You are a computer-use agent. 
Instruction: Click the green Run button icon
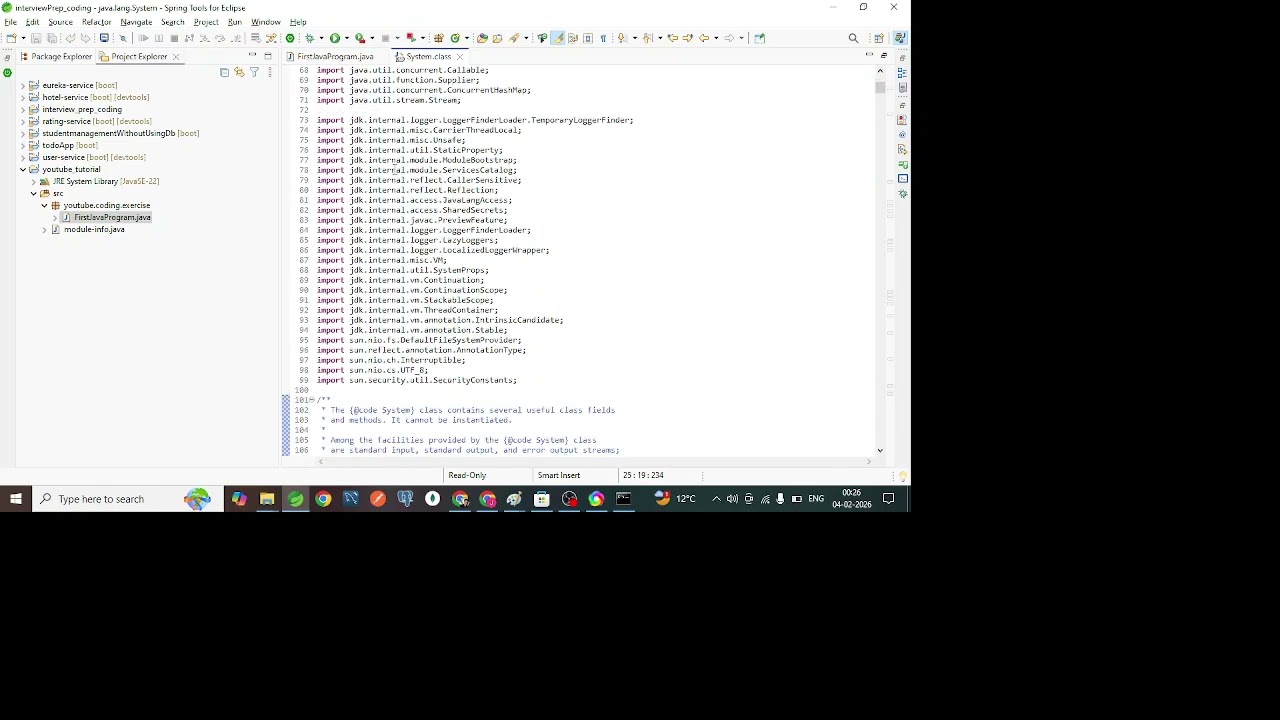(335, 38)
